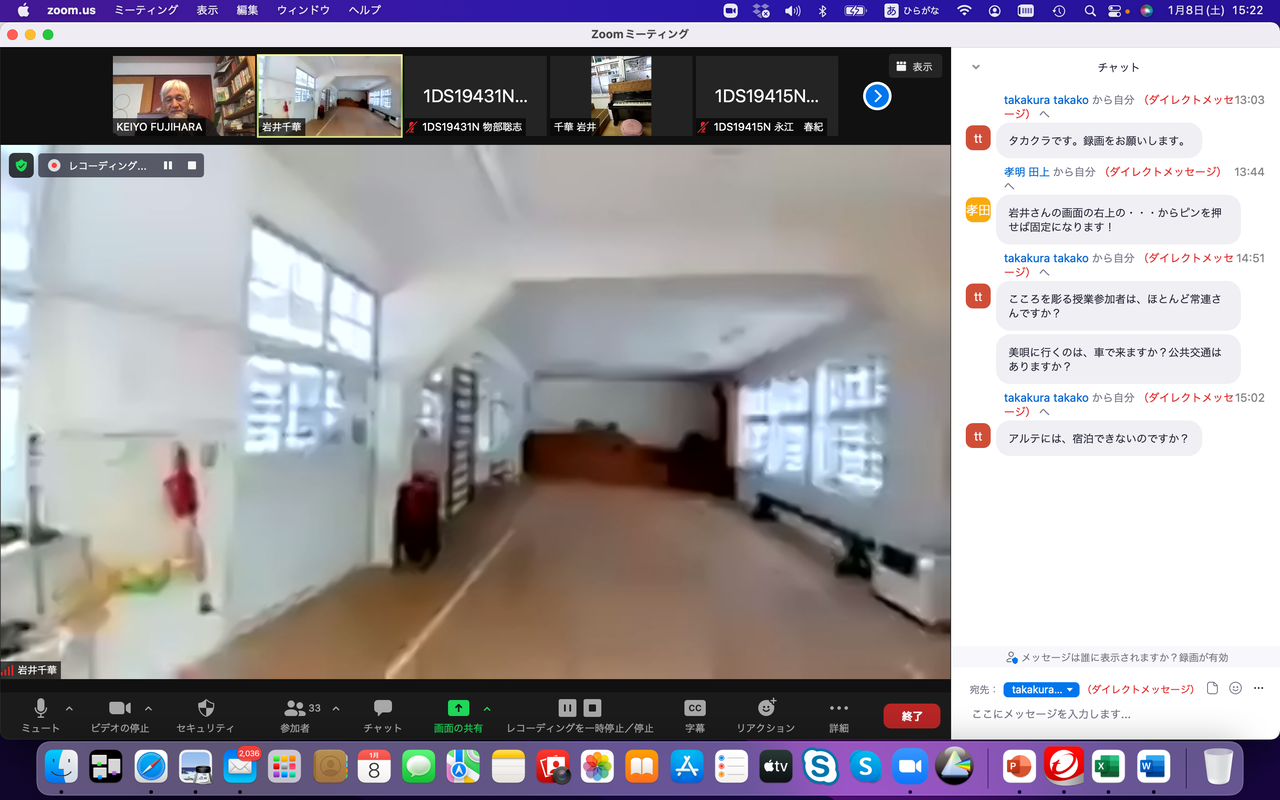
Task: Open the セキュリティ shield in the meeting toolbar
Action: [x=206, y=708]
